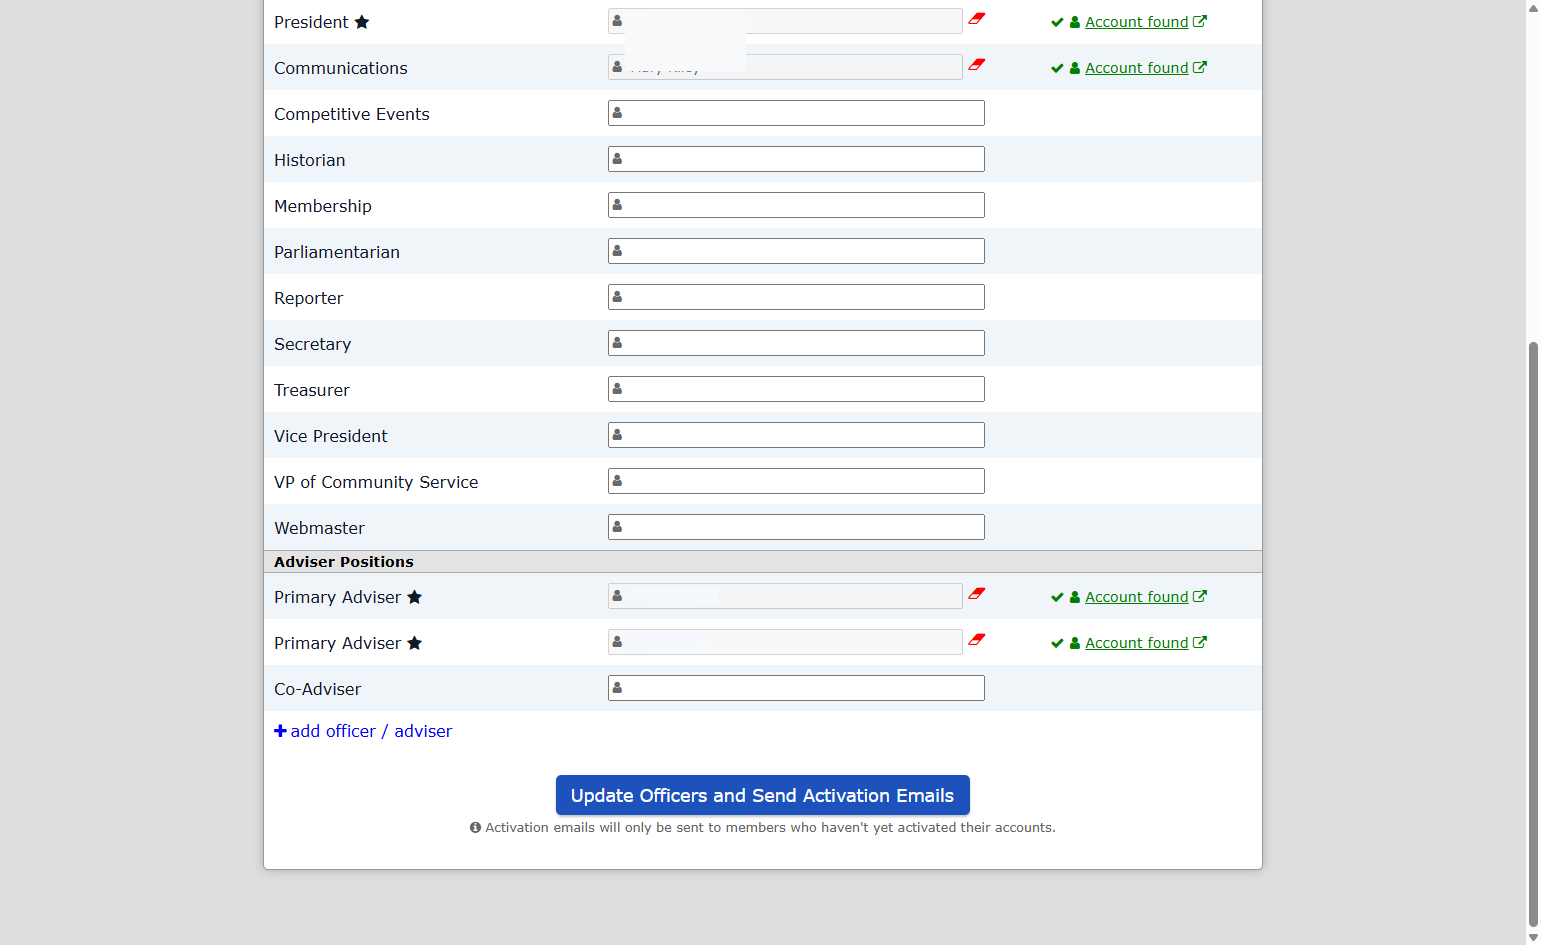Click the Communications filled name field
The width and height of the screenshot is (1541, 945).
click(x=785, y=67)
